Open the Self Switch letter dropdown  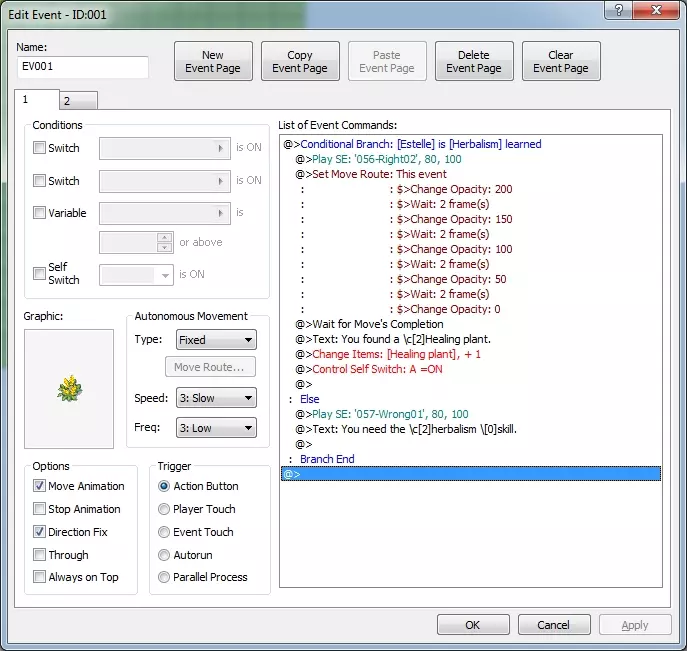tap(136, 275)
